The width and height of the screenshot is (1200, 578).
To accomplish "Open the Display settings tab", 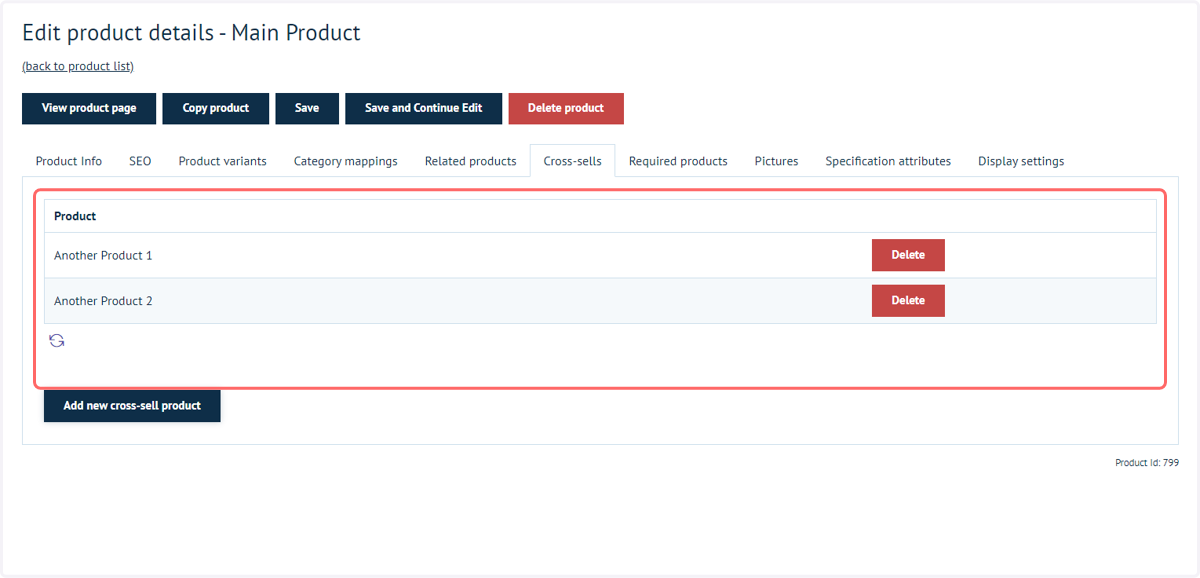I will click(x=1021, y=161).
